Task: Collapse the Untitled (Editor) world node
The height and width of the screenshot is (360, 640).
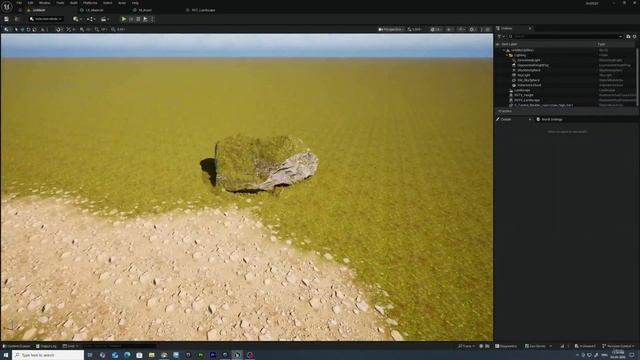Action: click(x=504, y=50)
